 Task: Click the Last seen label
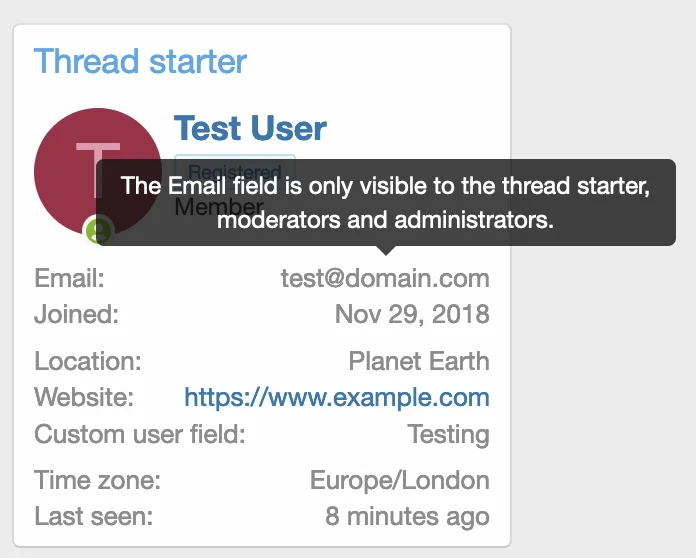pos(94,517)
